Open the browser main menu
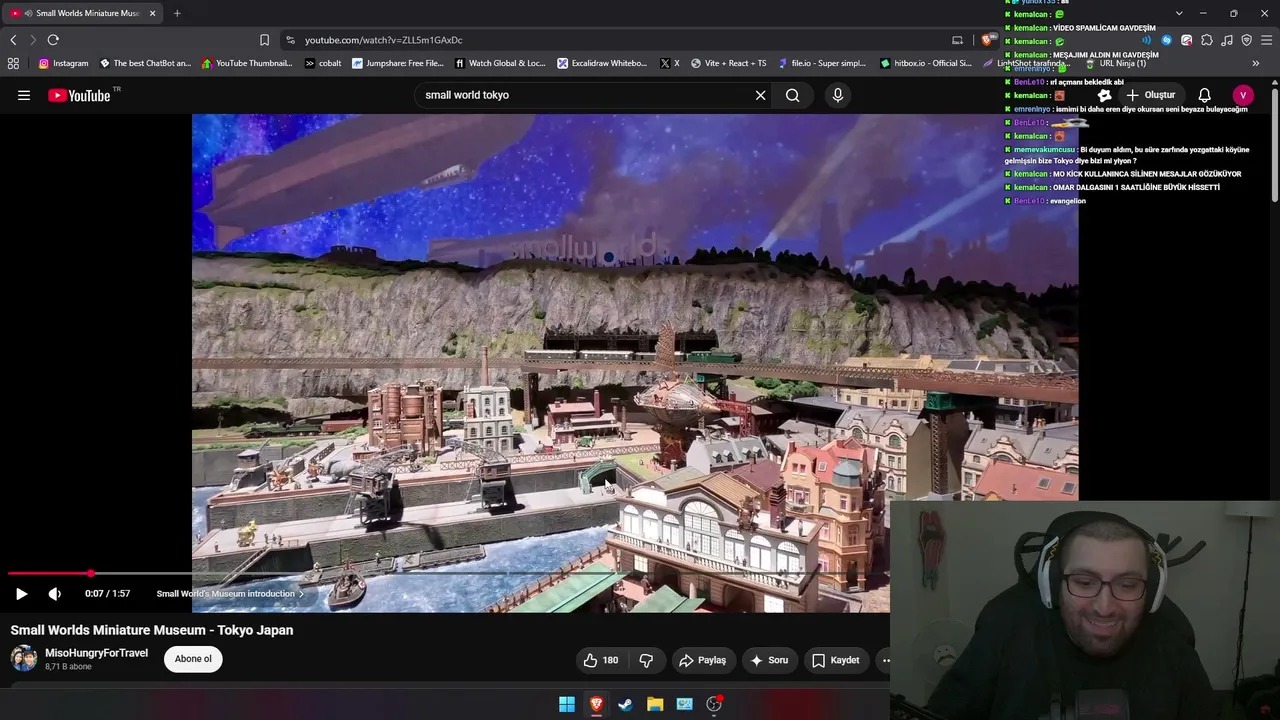This screenshot has width=1280, height=720. click(x=1266, y=40)
